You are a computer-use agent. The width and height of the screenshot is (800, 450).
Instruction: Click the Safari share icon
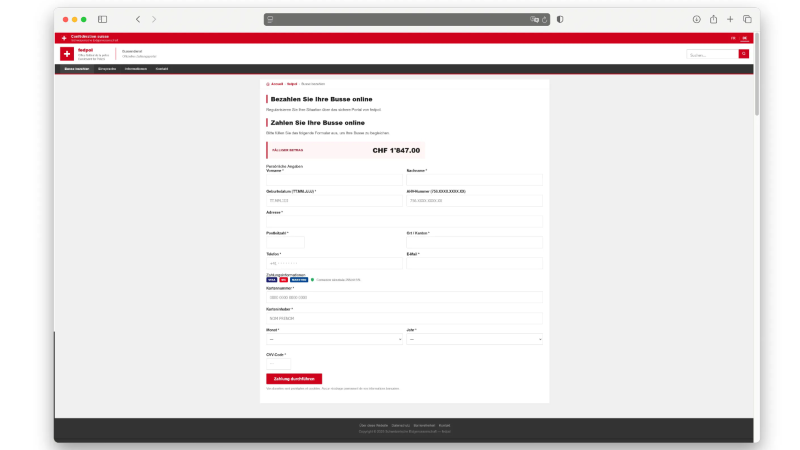(713, 19)
